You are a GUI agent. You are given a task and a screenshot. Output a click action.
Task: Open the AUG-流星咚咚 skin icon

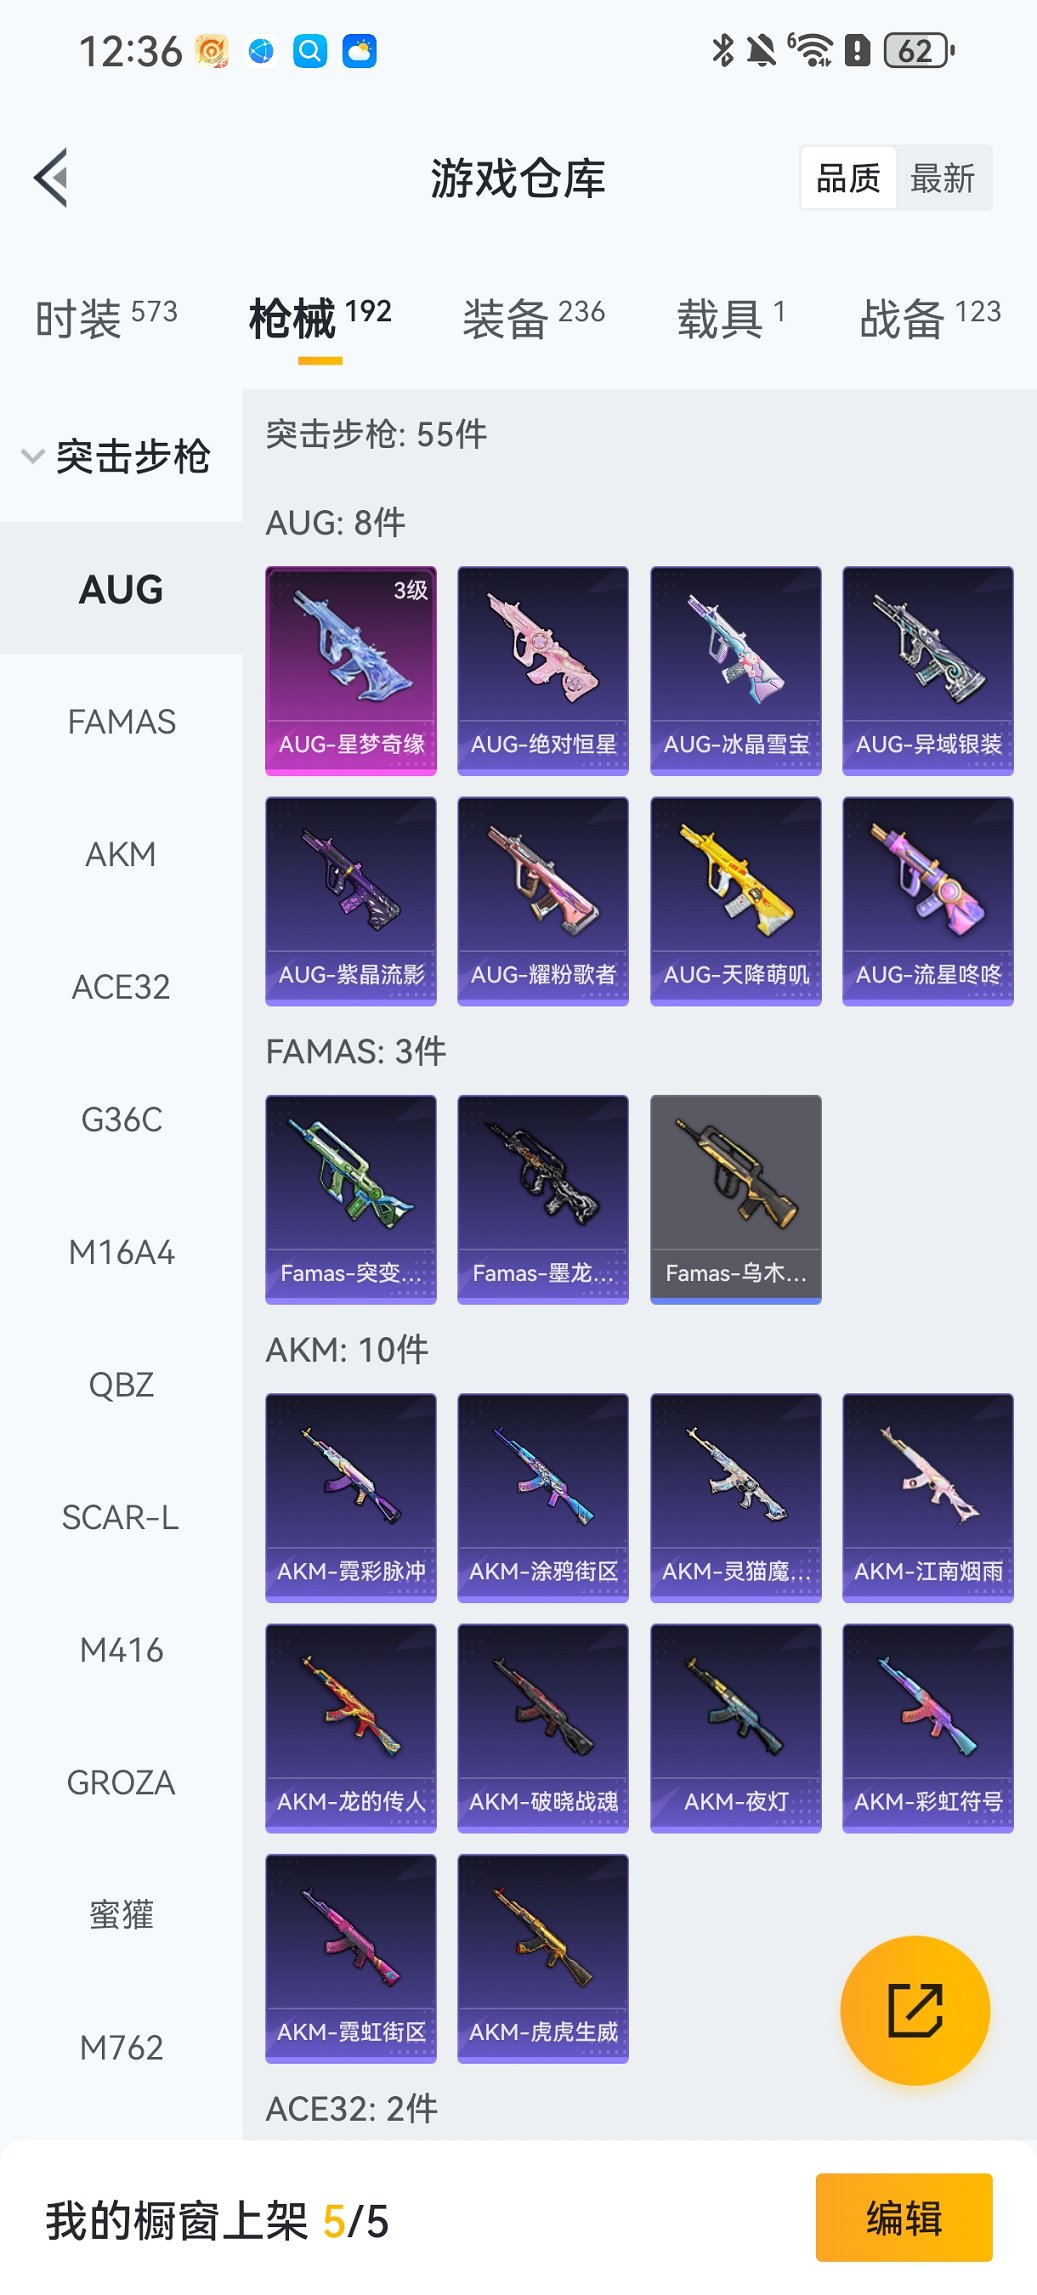(928, 901)
